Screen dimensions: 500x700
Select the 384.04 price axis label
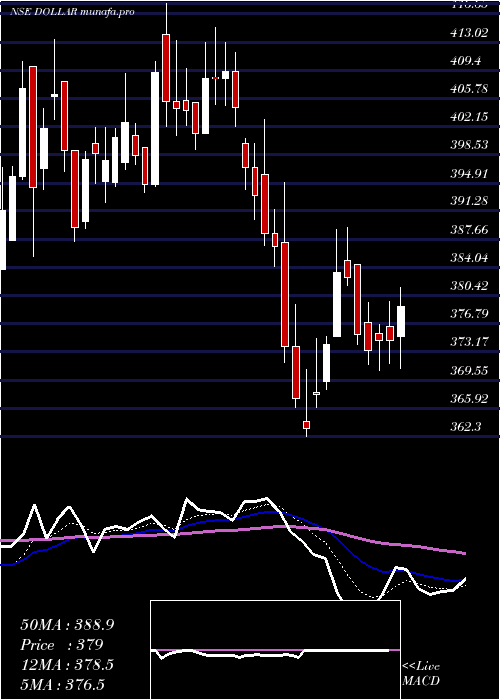(x=469, y=258)
